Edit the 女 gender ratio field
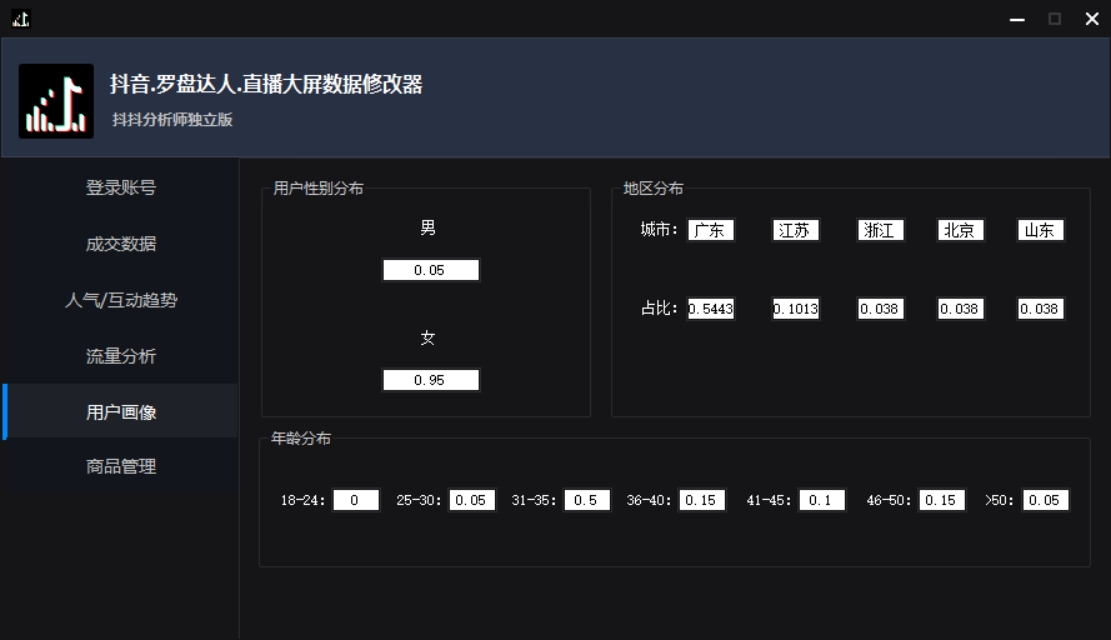 pyautogui.click(x=430, y=380)
